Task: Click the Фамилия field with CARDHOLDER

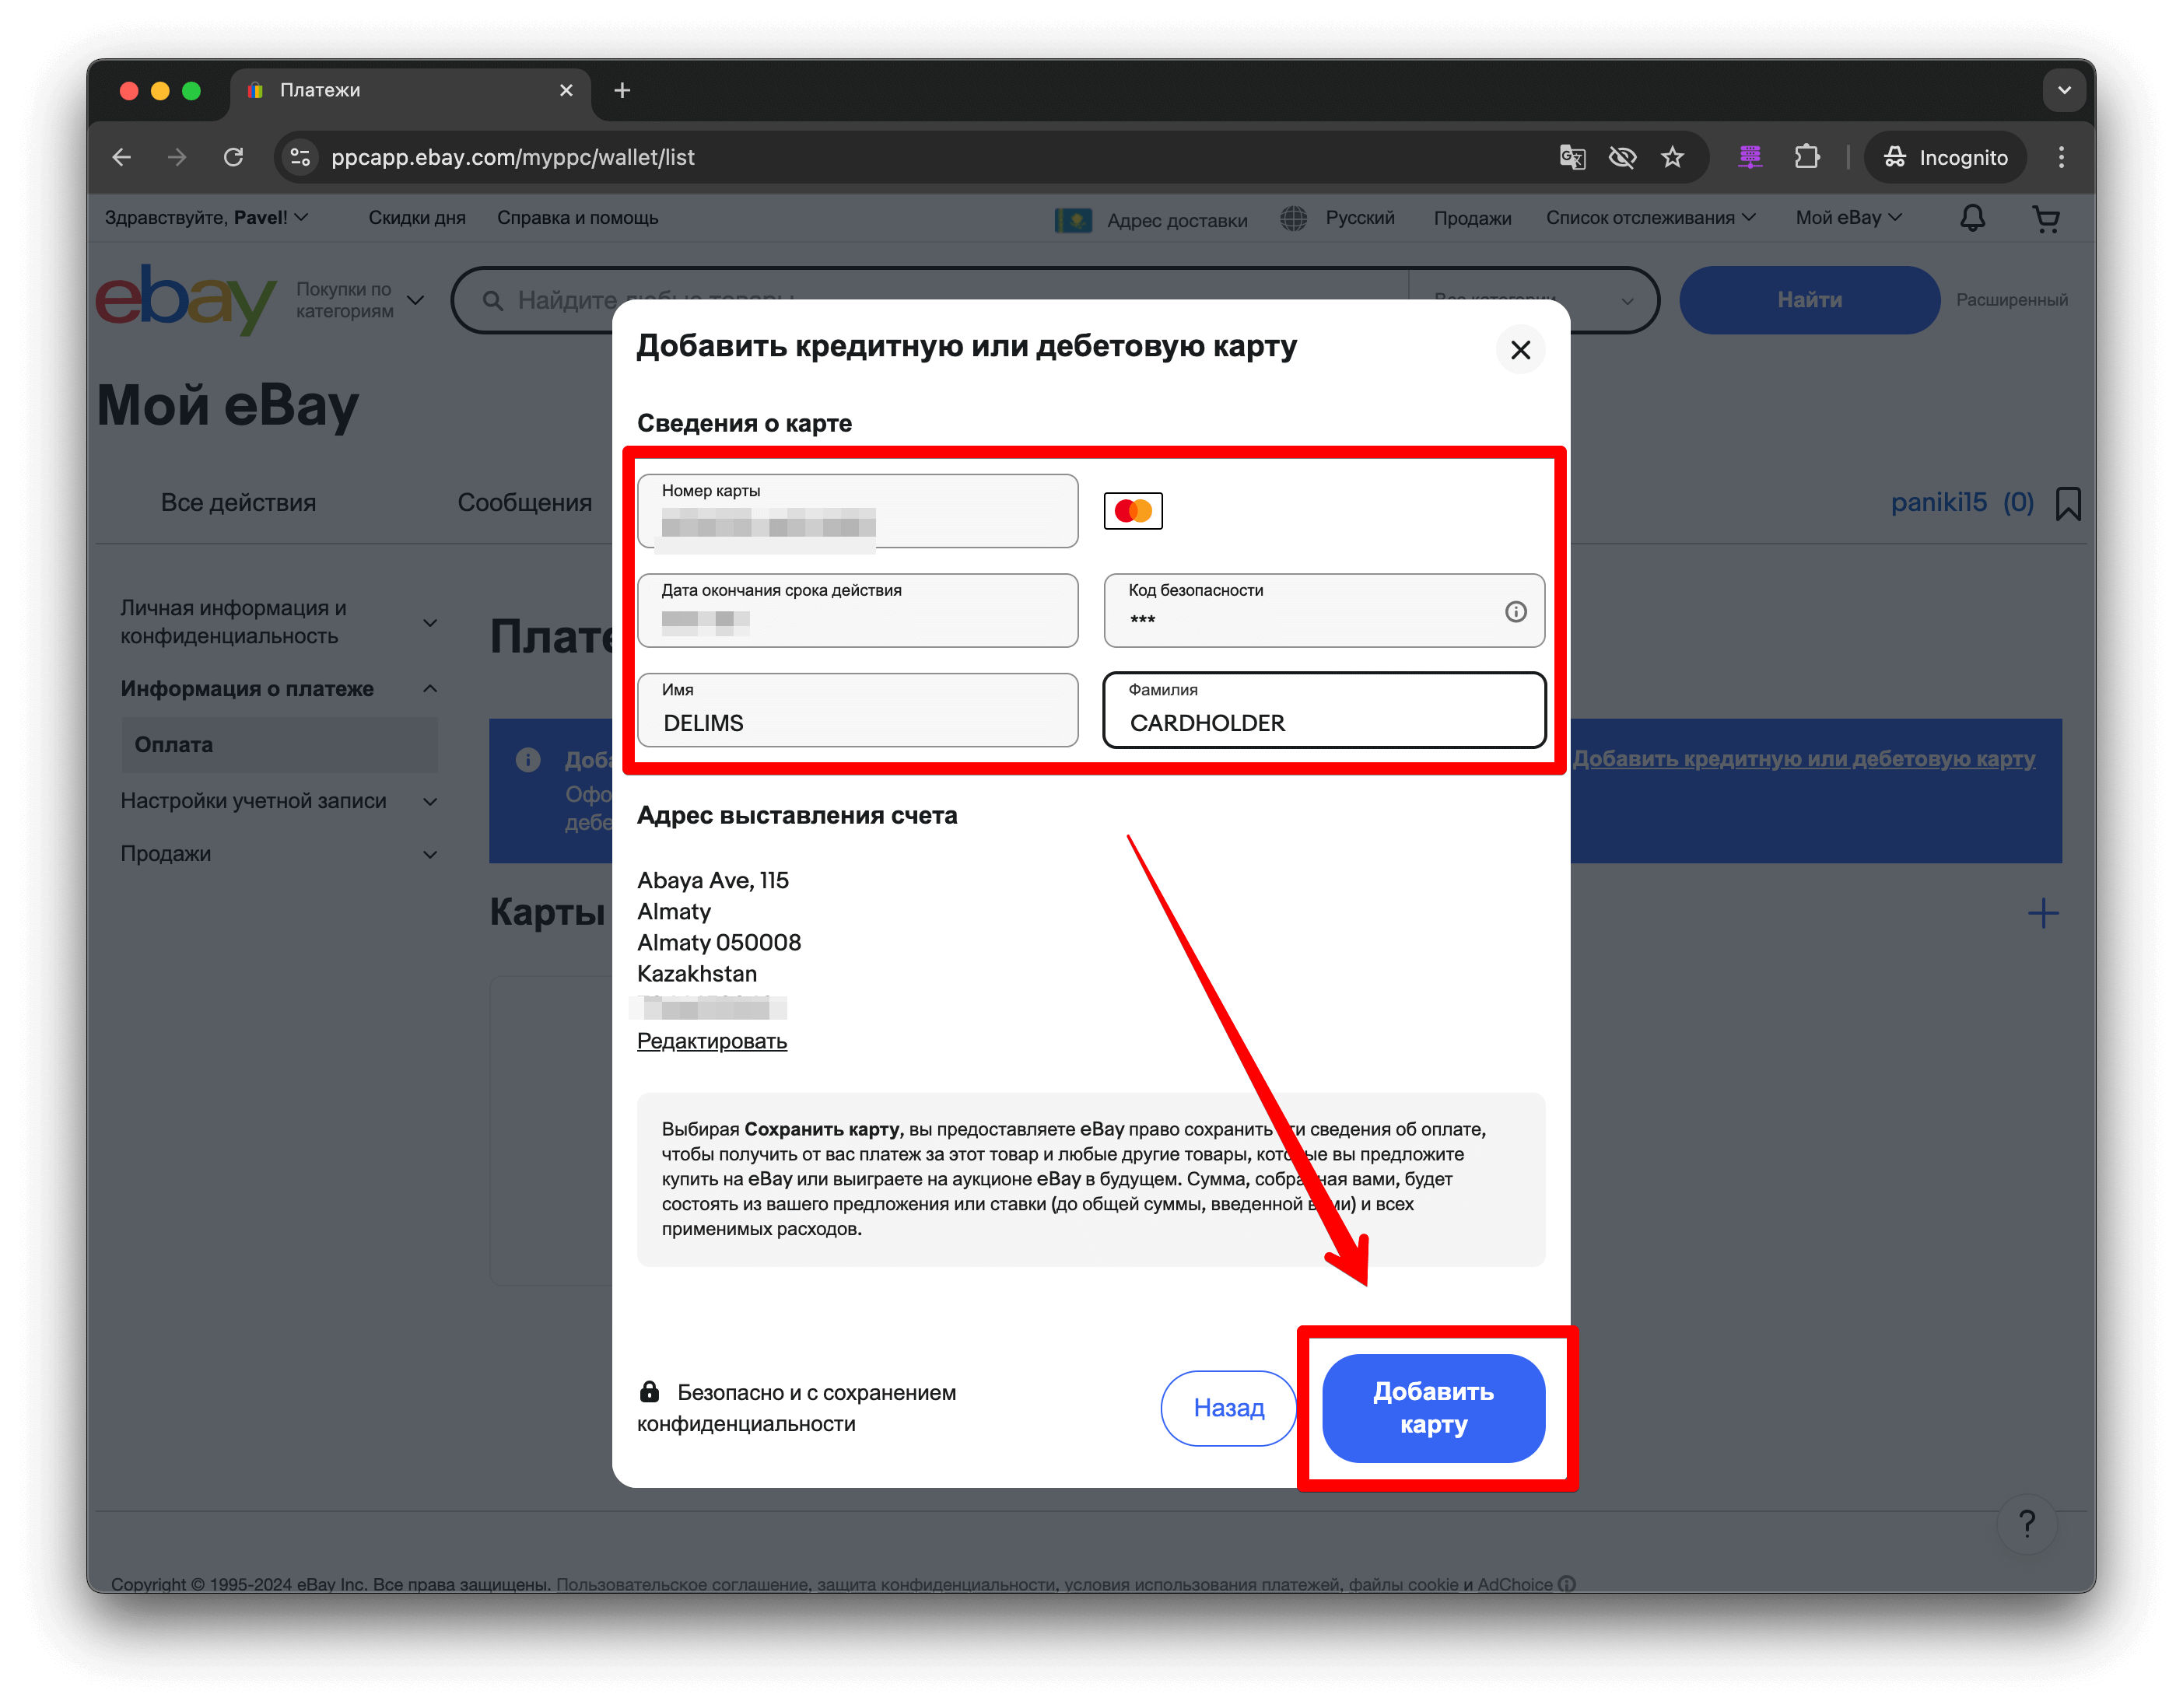Action: click(1323, 710)
